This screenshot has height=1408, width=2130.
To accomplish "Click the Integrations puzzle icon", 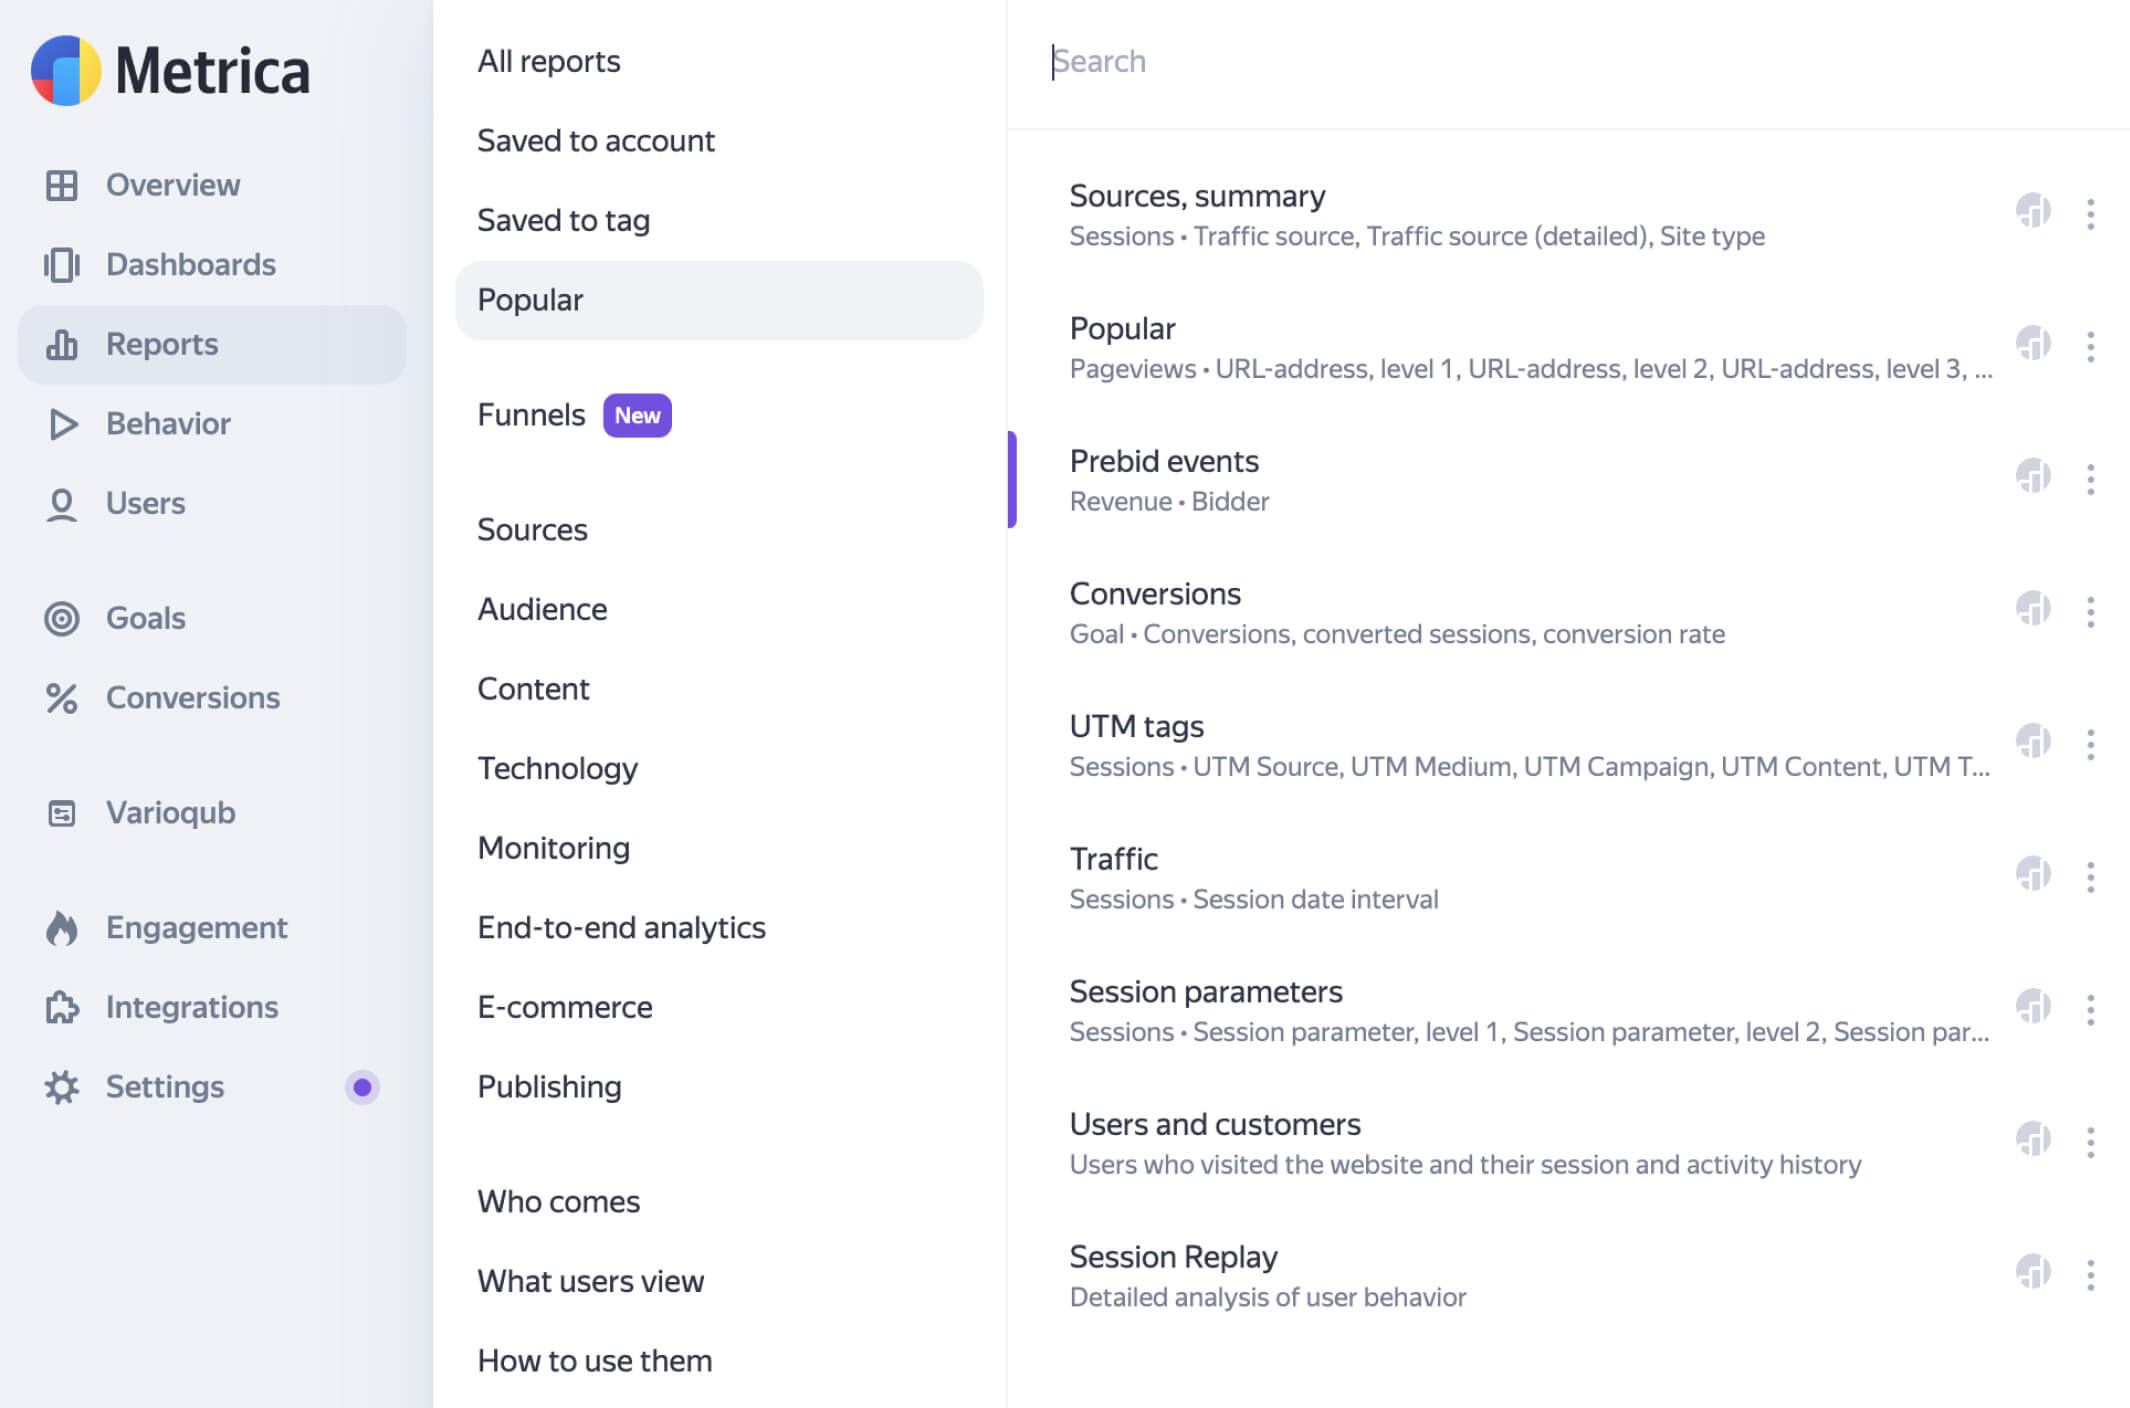I will click(x=61, y=1007).
